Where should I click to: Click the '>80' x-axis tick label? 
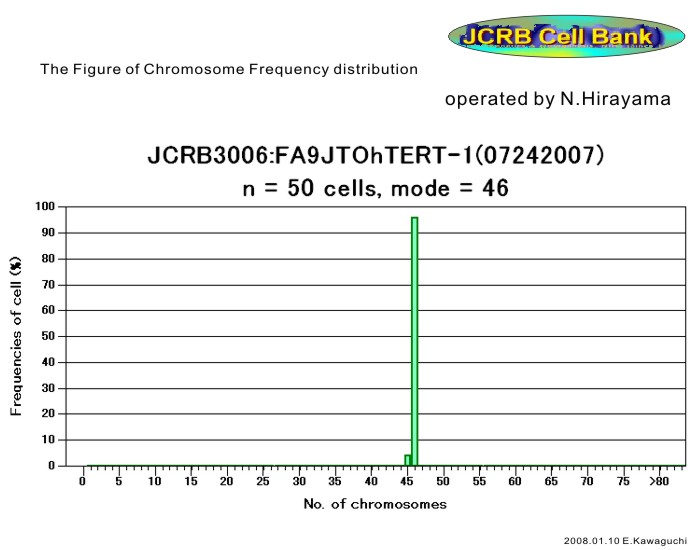pyautogui.click(x=659, y=481)
